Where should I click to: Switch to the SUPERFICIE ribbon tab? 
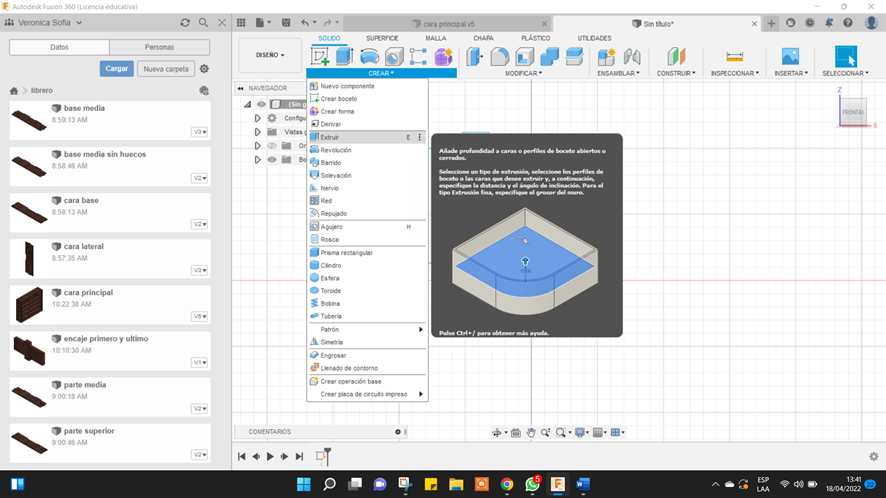[x=382, y=38]
